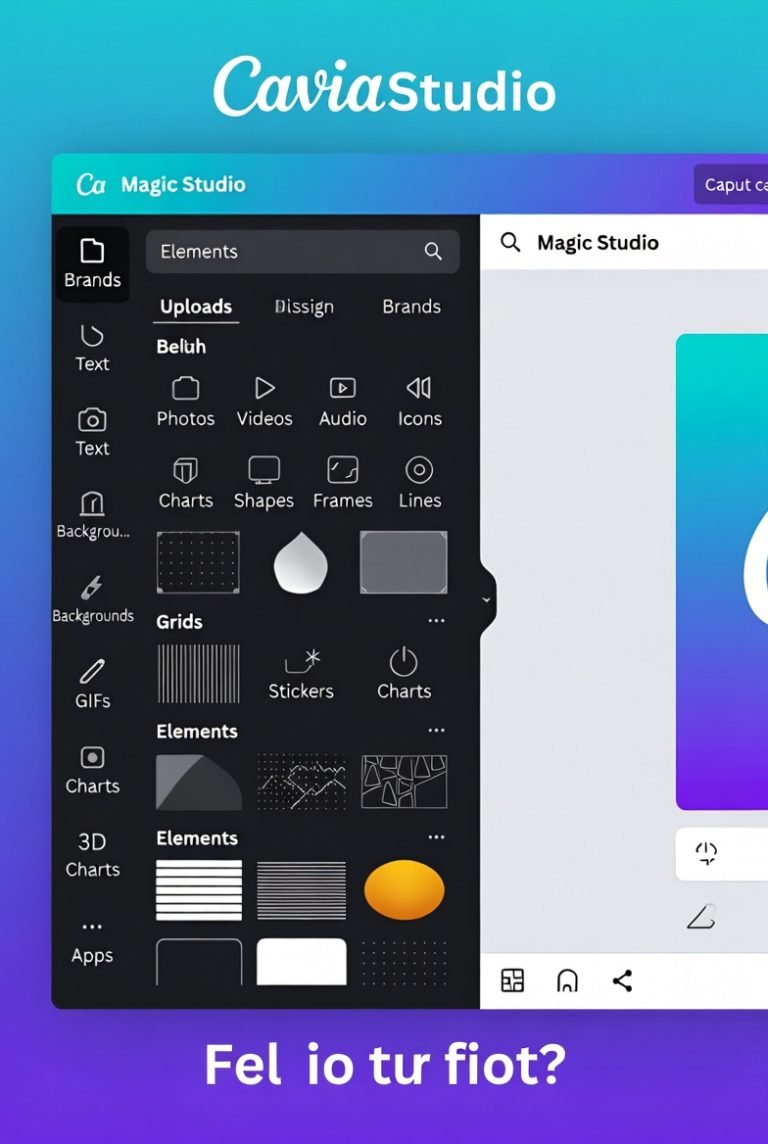Click the grid layout icon in bottom bar

point(513,981)
